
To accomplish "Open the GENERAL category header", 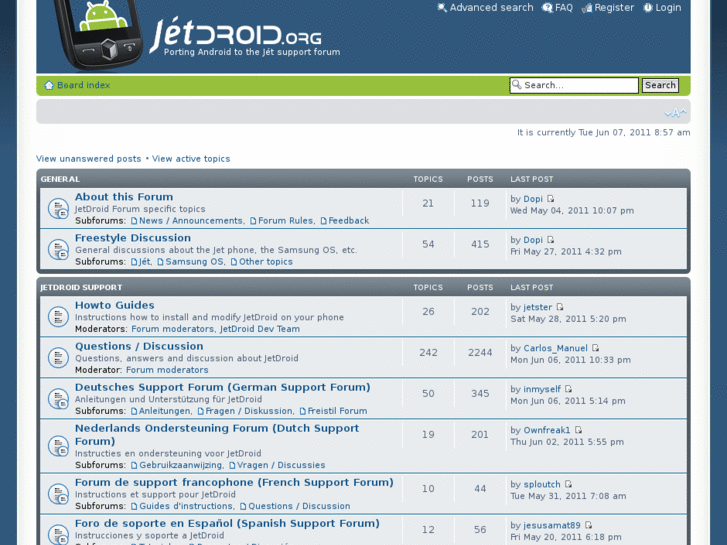I will point(60,179).
